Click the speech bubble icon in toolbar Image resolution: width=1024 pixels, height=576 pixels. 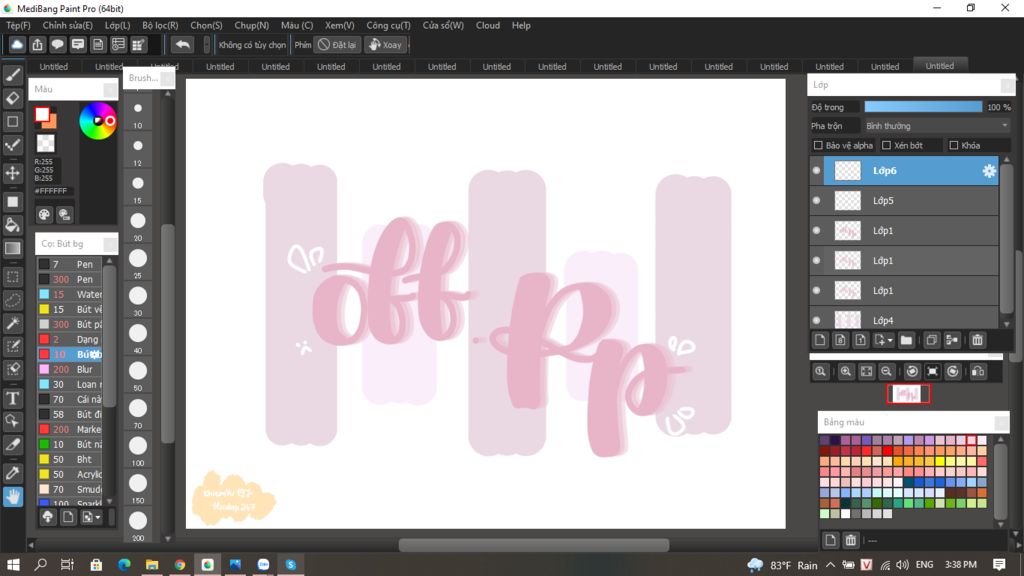pos(57,44)
